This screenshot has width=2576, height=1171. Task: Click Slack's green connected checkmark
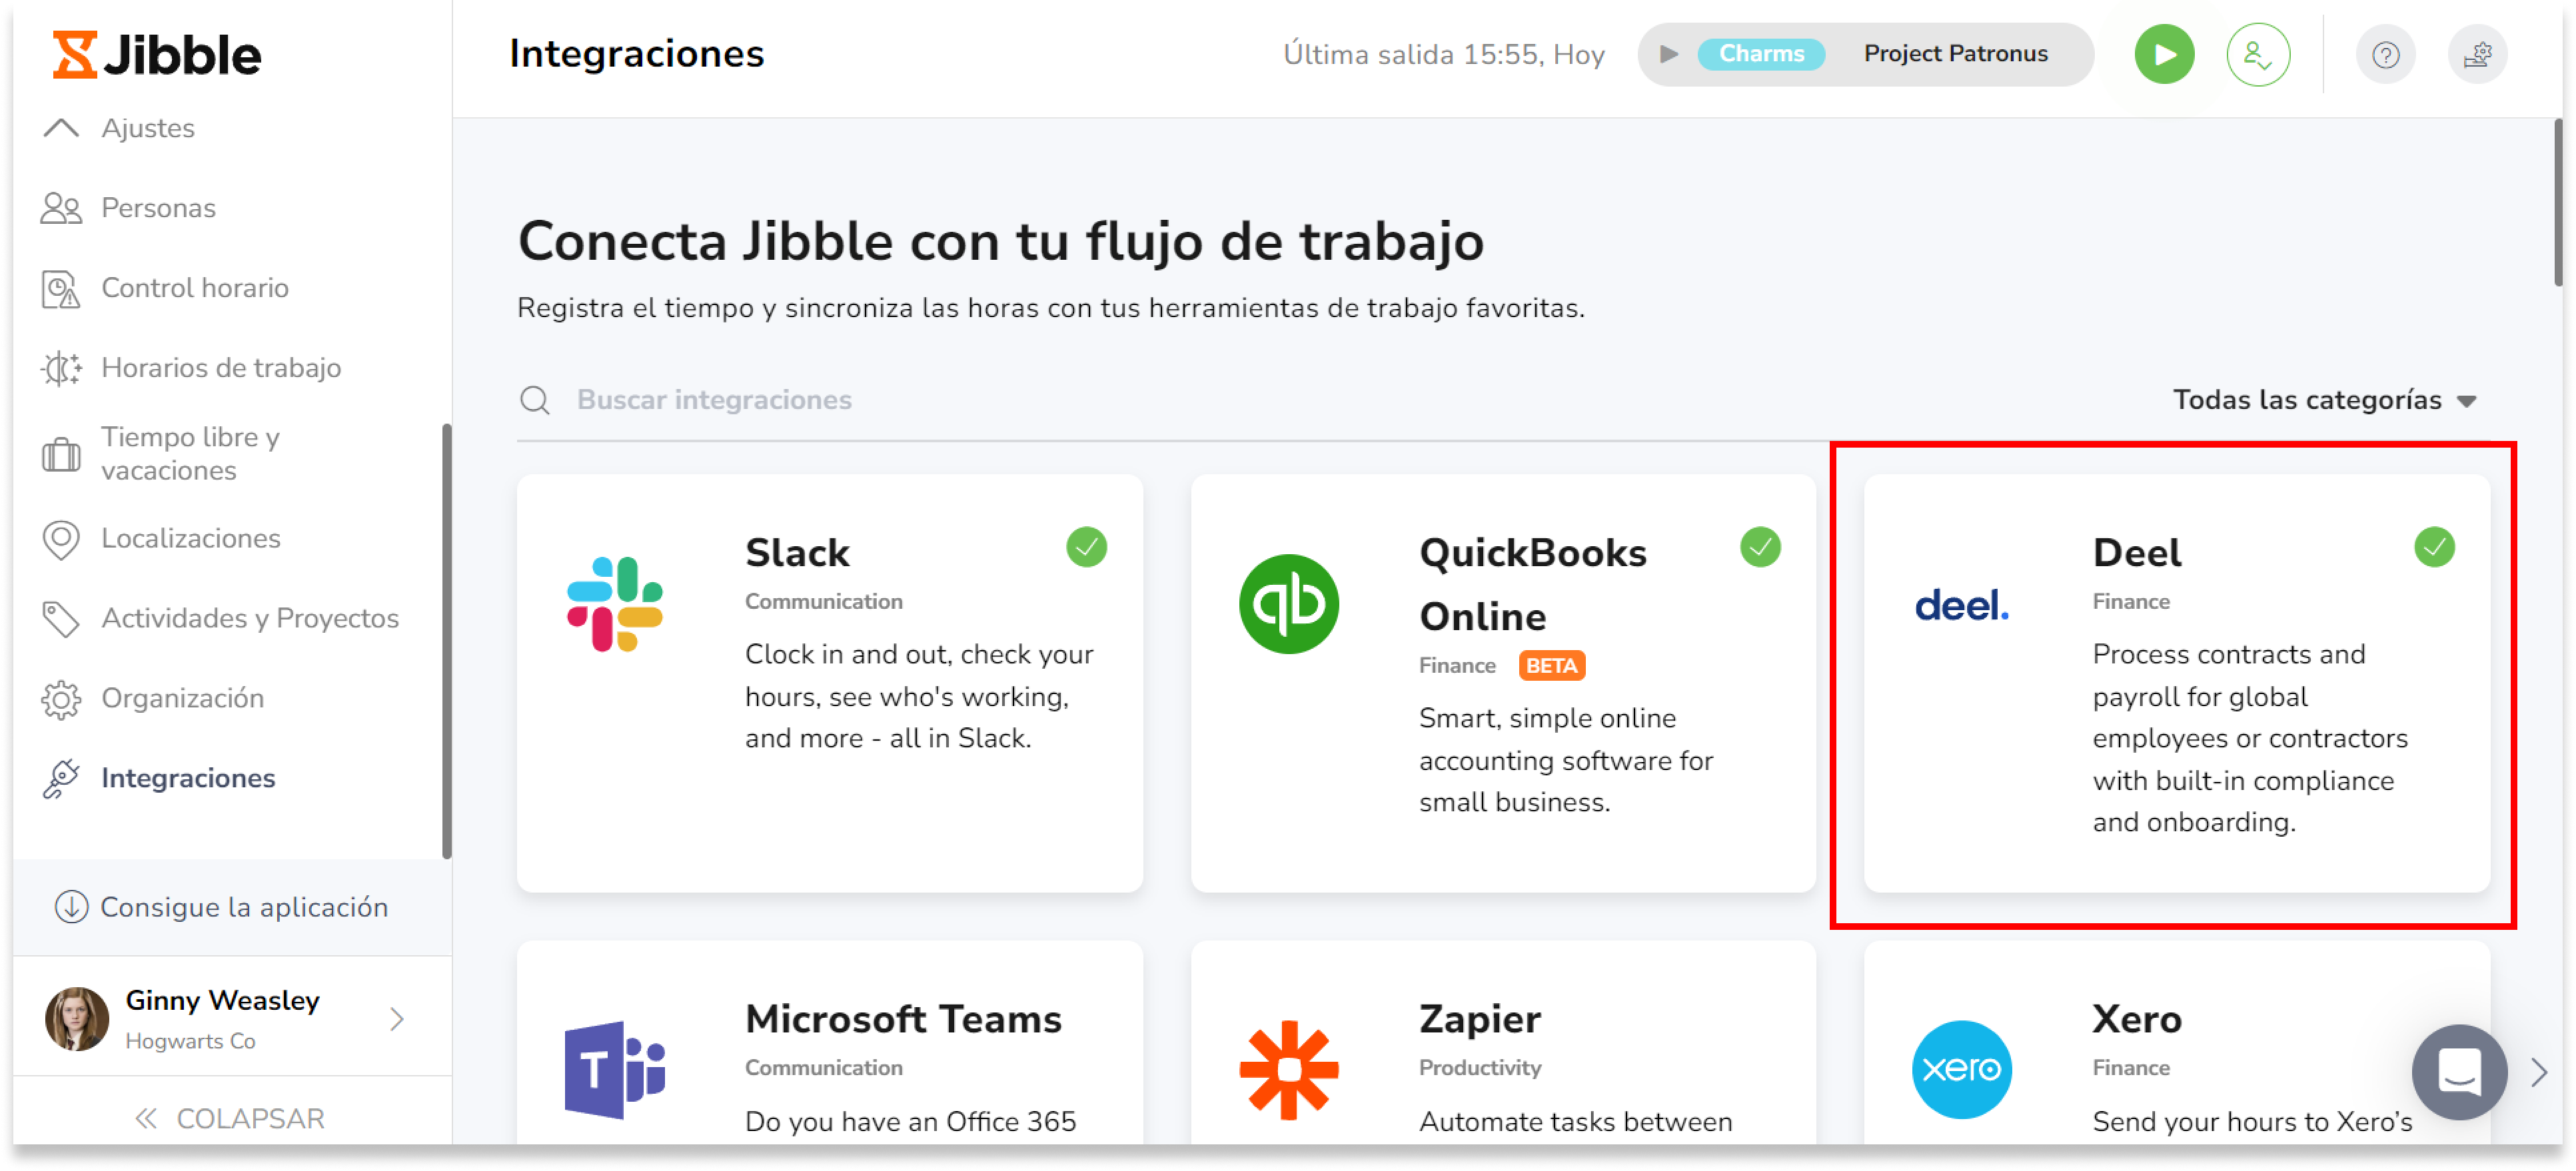tap(1086, 547)
